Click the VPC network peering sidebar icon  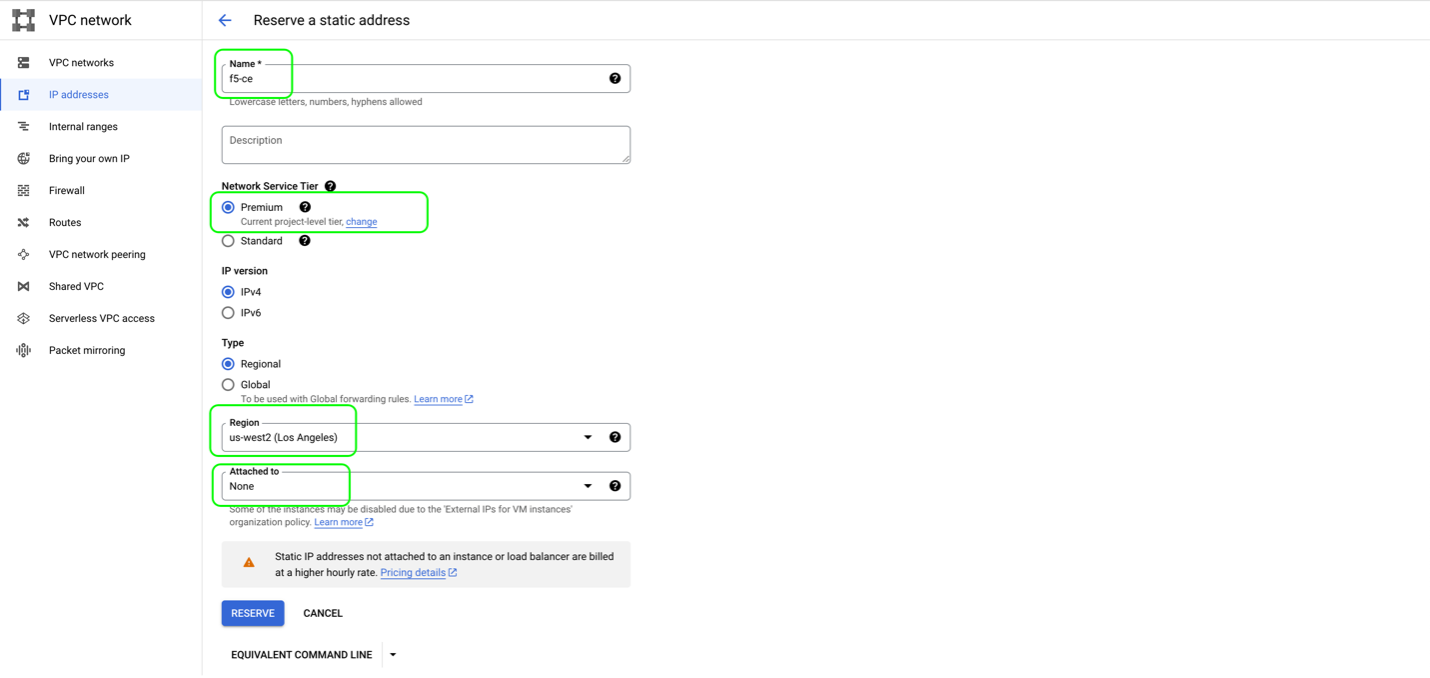[x=22, y=254]
